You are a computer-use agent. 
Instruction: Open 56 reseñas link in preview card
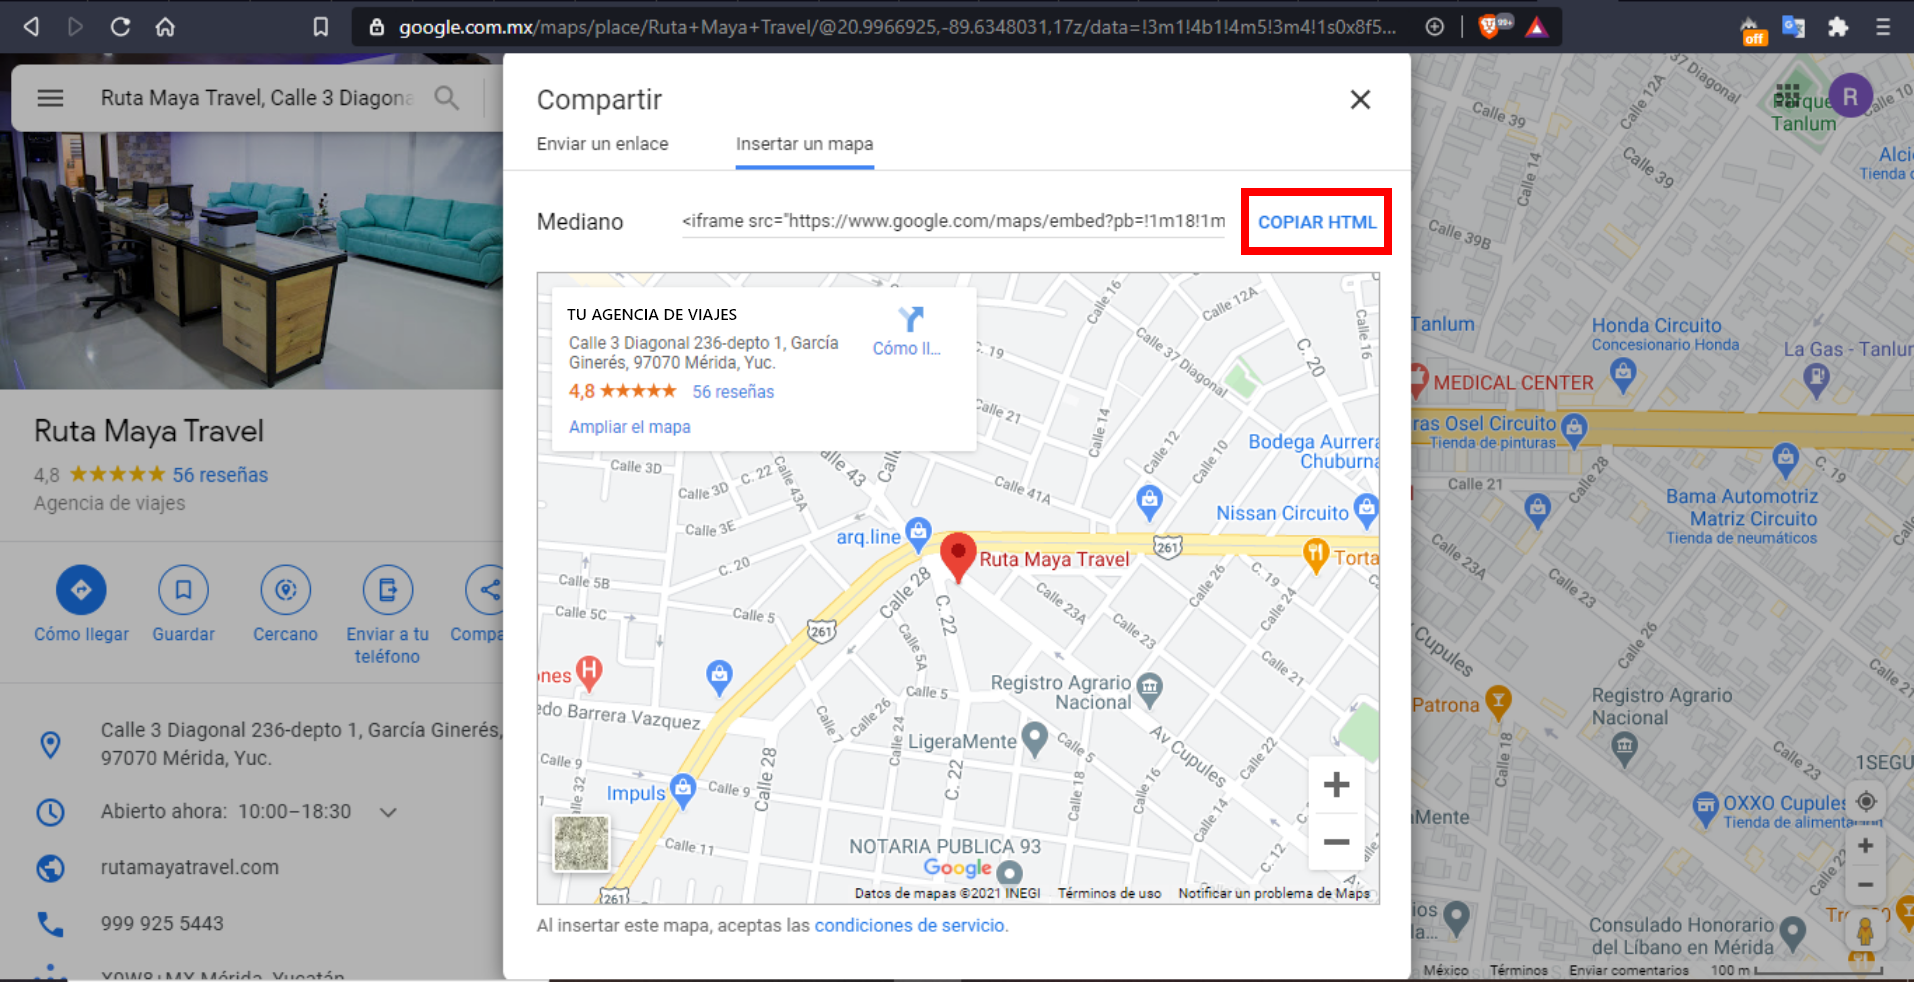(x=733, y=391)
